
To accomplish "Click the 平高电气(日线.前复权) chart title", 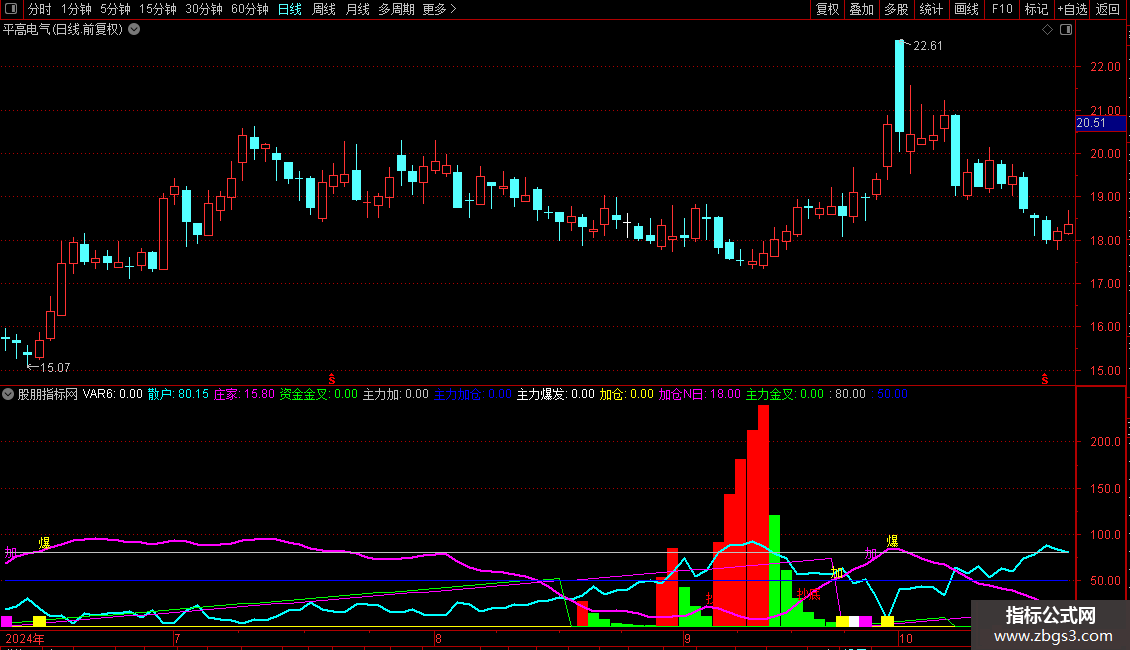I will (63, 30).
